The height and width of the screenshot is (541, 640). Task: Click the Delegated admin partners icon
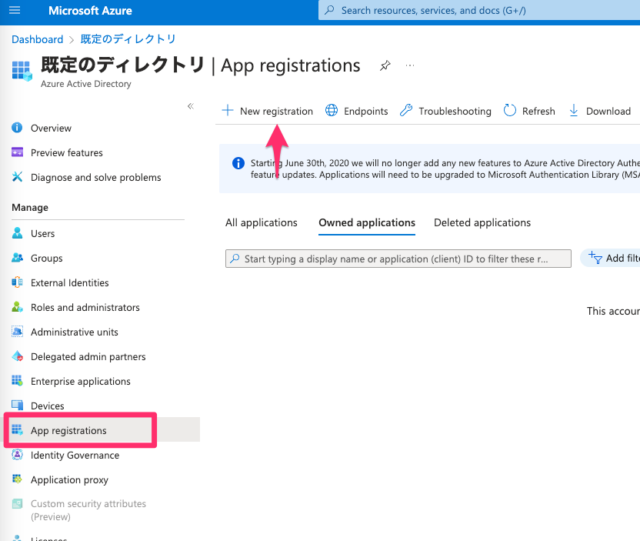(x=17, y=356)
